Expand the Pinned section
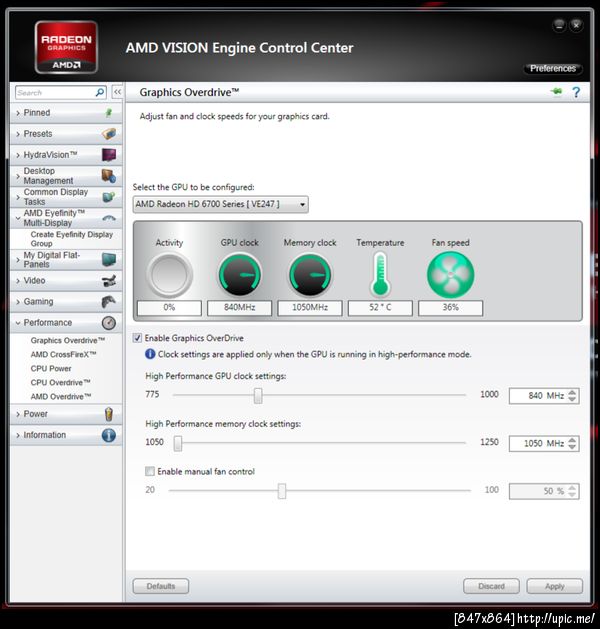 click(18, 113)
